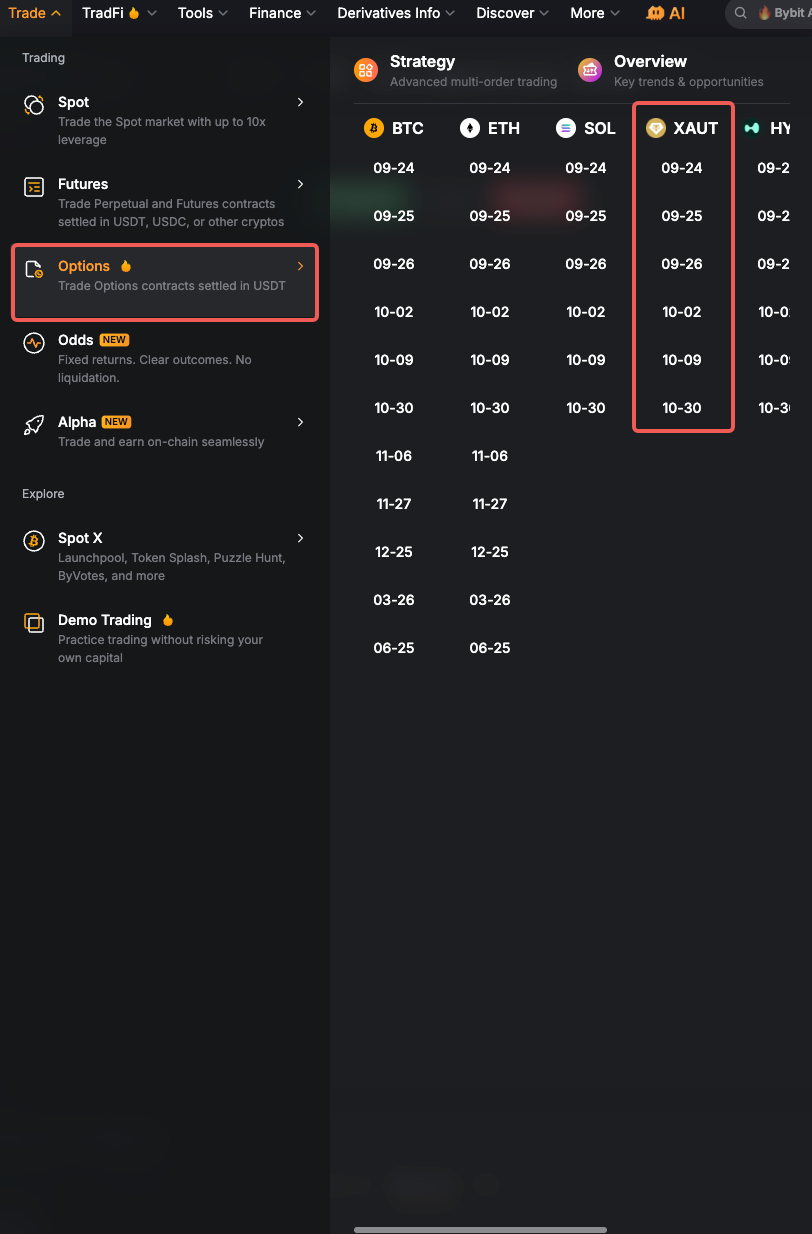This screenshot has width=812, height=1234.
Task: Open the Finance dropdown menu
Action: click(x=283, y=13)
